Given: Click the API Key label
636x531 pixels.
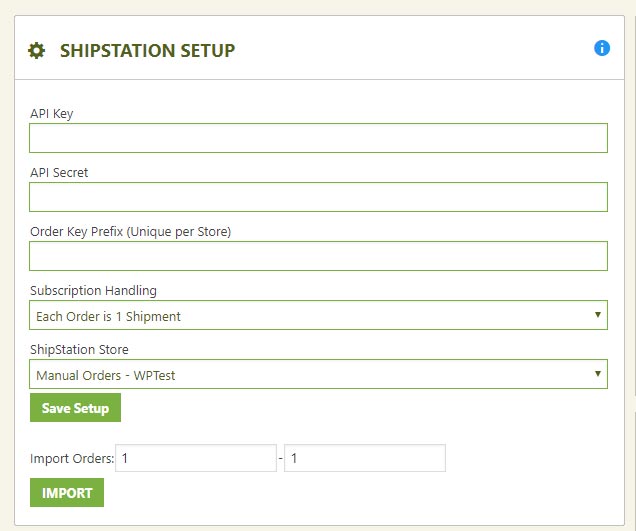Looking at the screenshot, I should [51, 114].
